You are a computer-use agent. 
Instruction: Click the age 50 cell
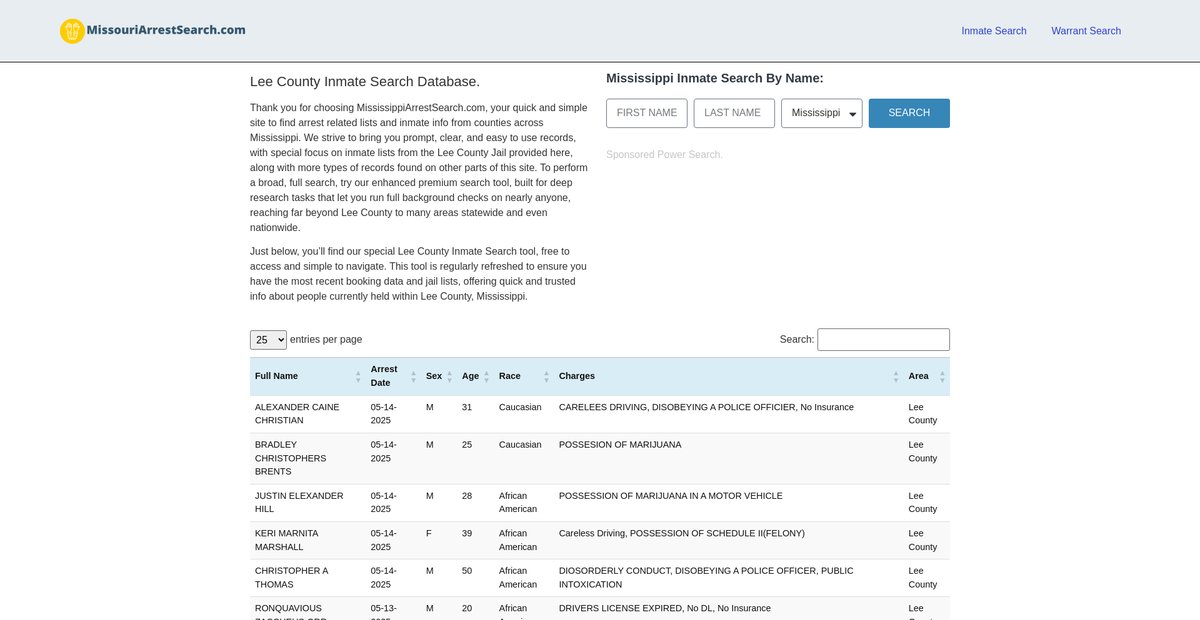click(x=475, y=577)
